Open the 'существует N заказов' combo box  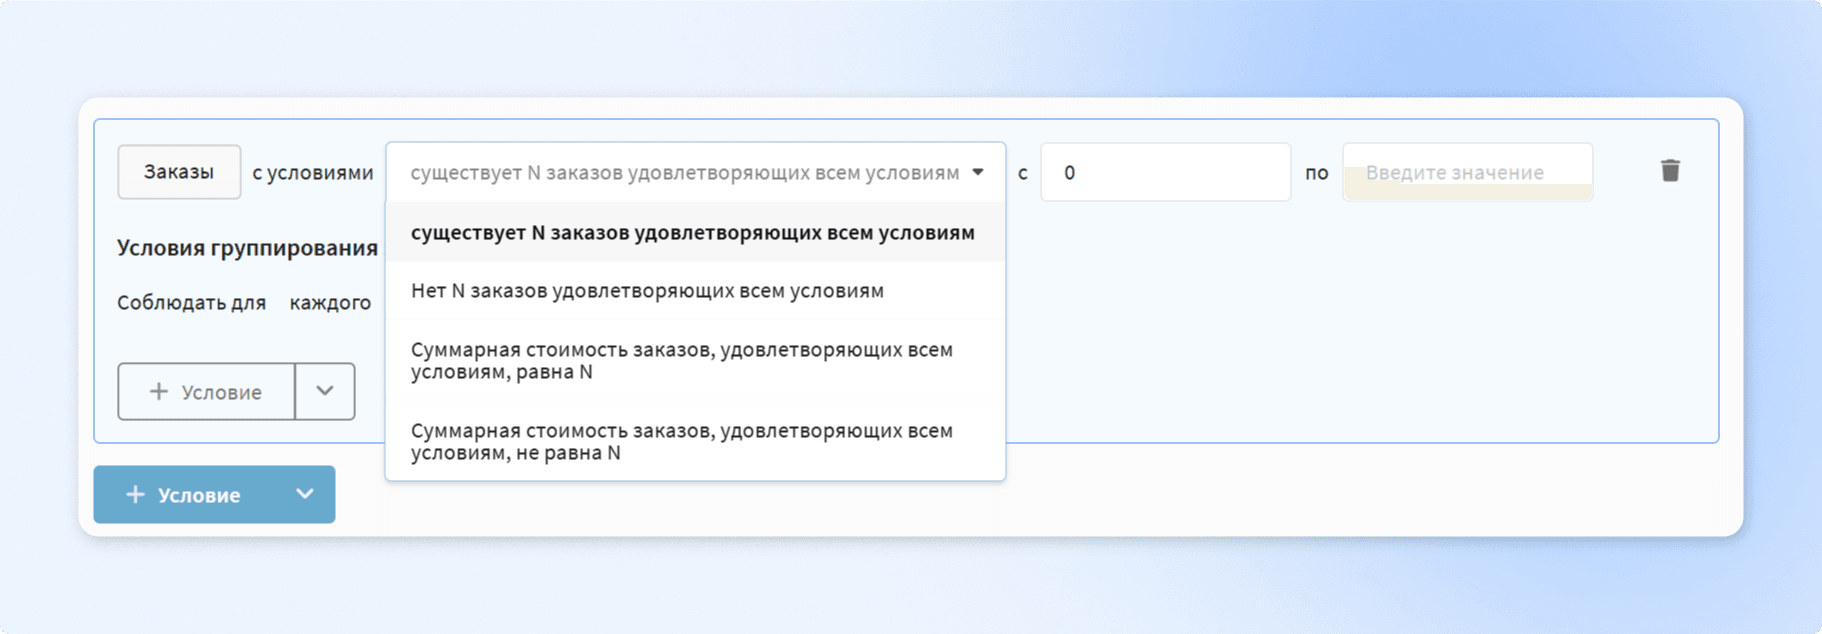[x=695, y=172]
